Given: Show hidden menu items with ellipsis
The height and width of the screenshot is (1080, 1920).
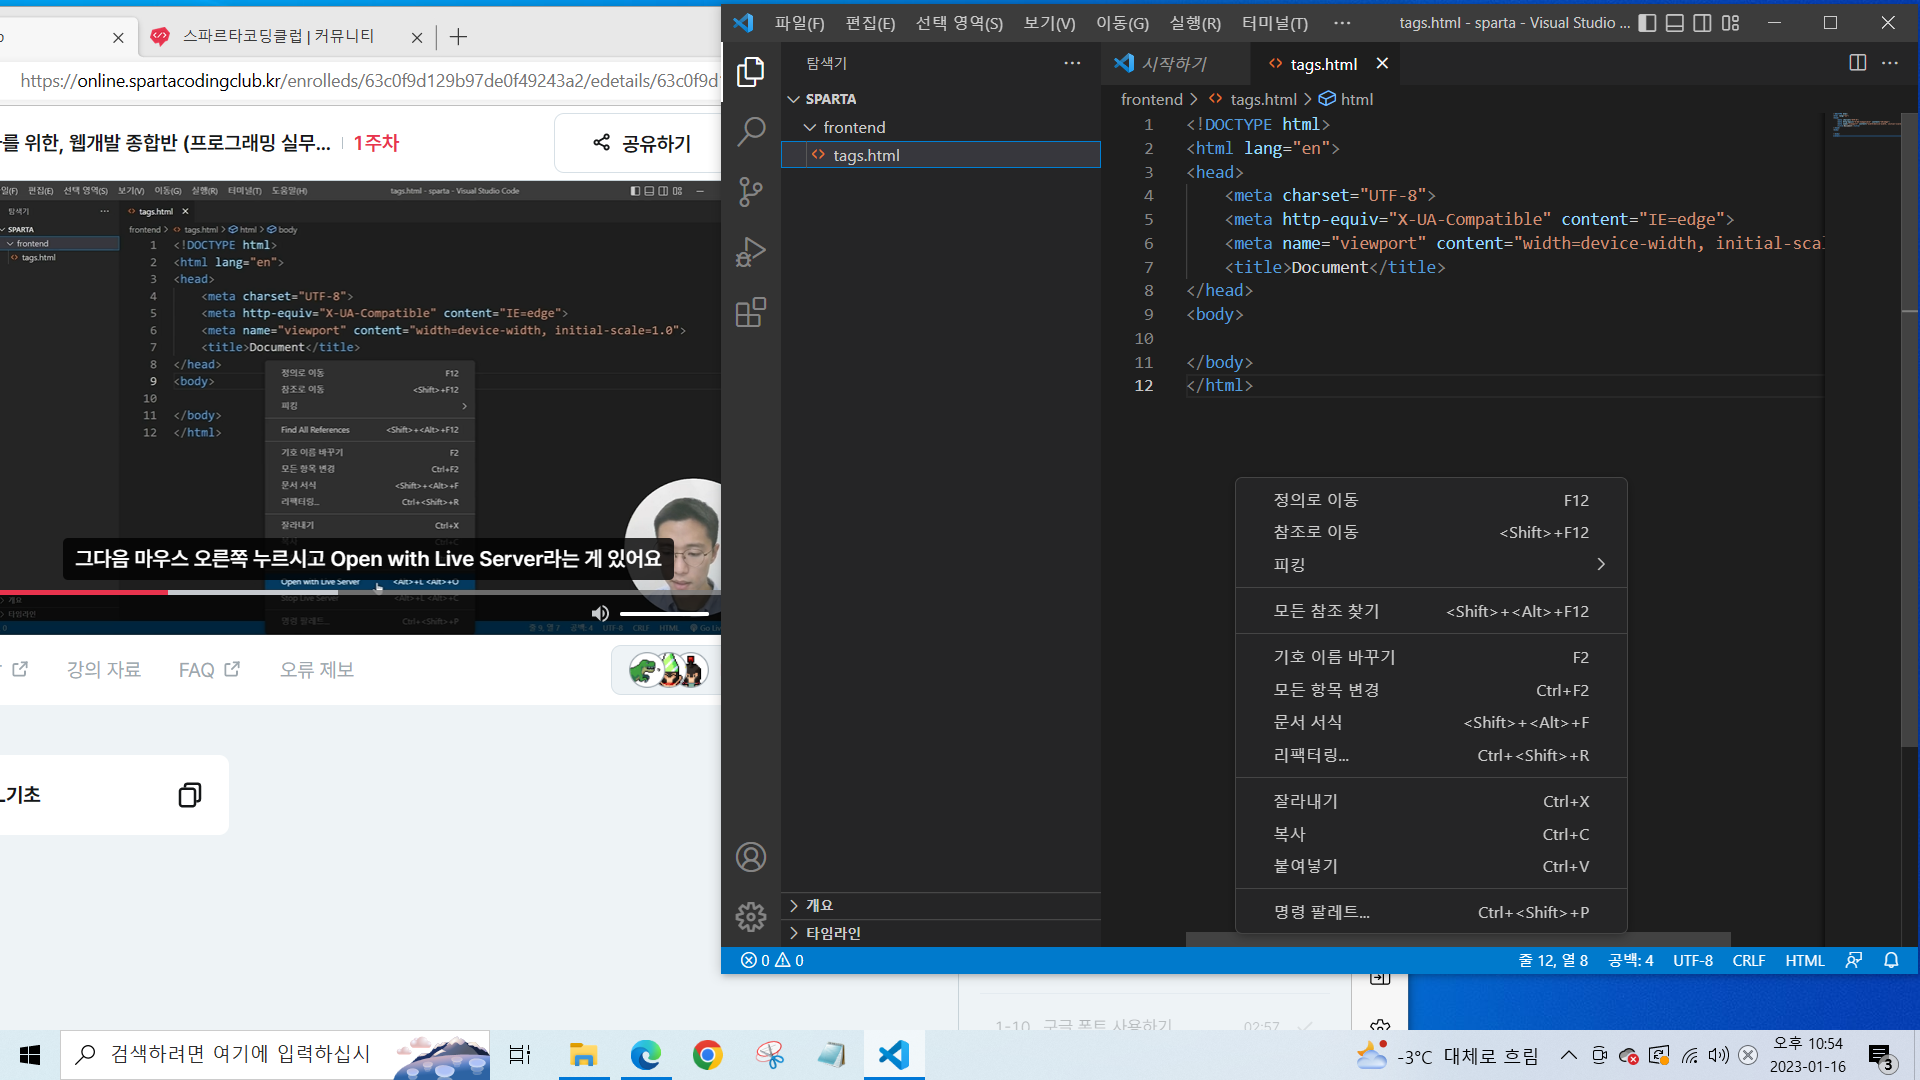Looking at the screenshot, I should (1342, 23).
